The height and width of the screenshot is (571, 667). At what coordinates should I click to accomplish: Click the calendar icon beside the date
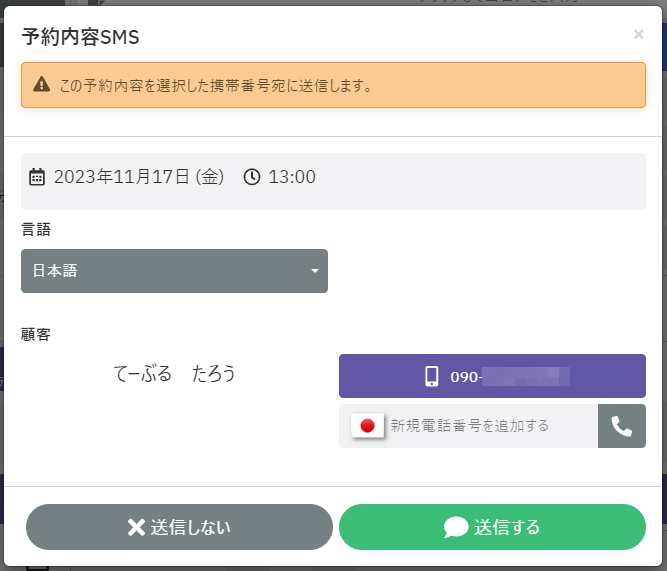pyautogui.click(x=37, y=178)
